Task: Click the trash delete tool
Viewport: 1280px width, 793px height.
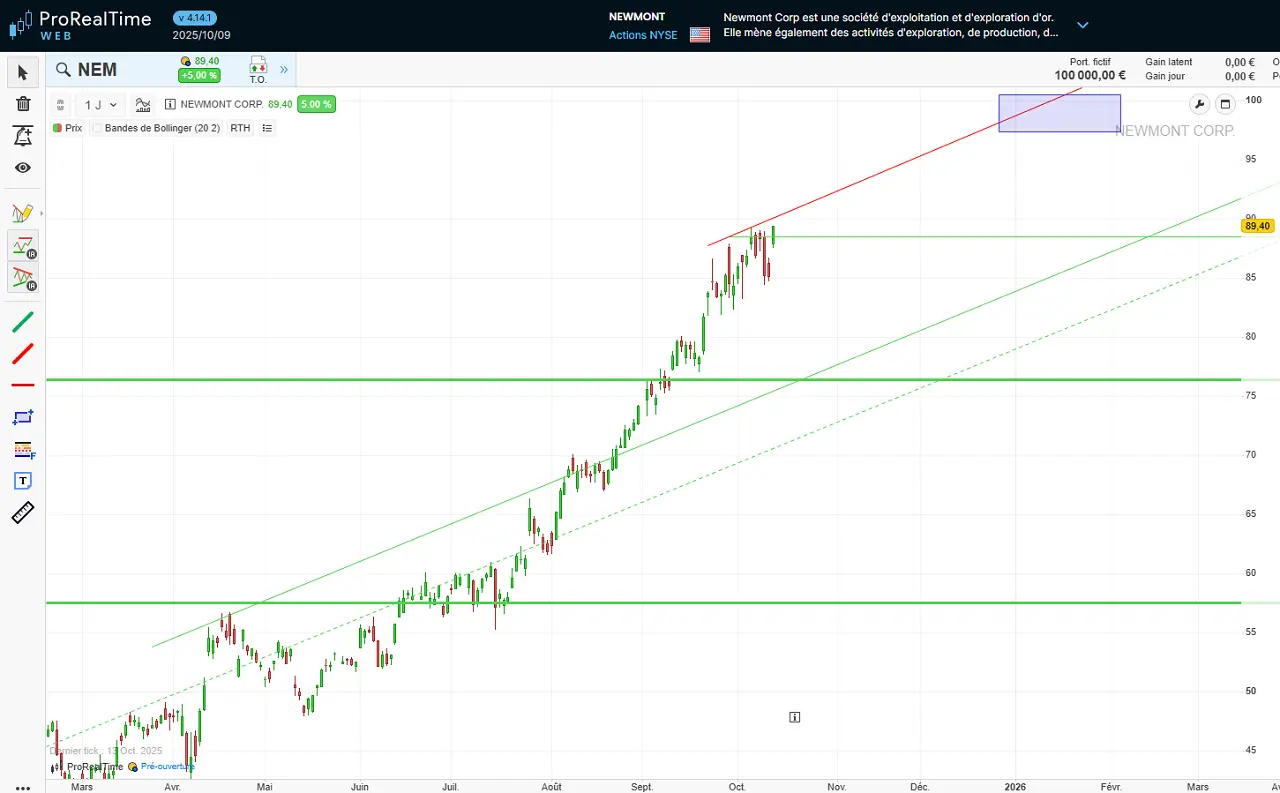Action: [23, 104]
